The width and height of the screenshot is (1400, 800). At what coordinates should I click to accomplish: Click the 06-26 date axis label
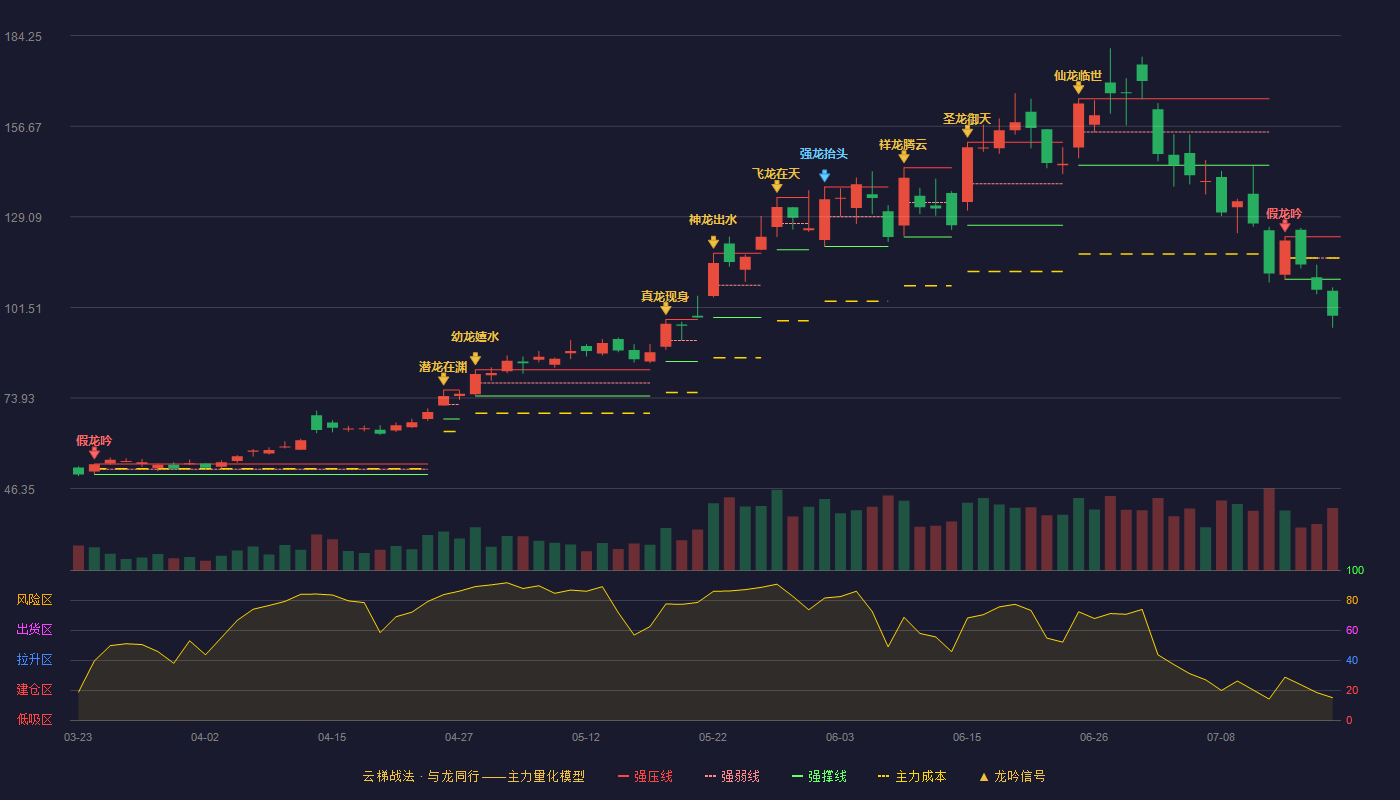pos(1094,737)
